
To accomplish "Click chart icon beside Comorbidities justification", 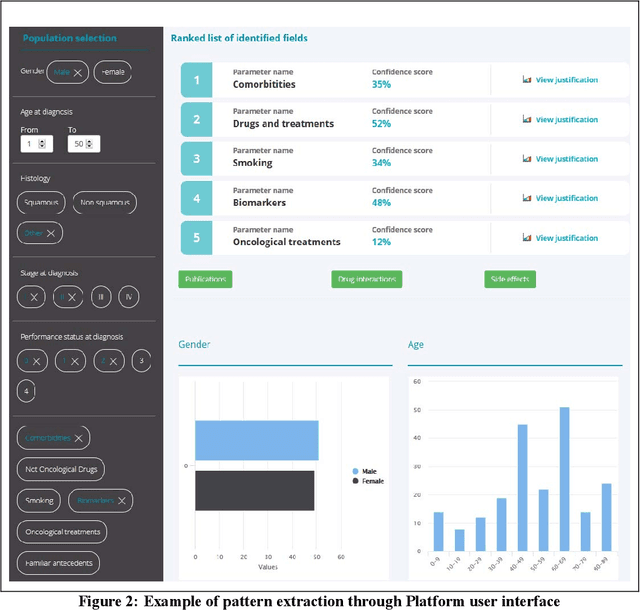I will tap(527, 80).
